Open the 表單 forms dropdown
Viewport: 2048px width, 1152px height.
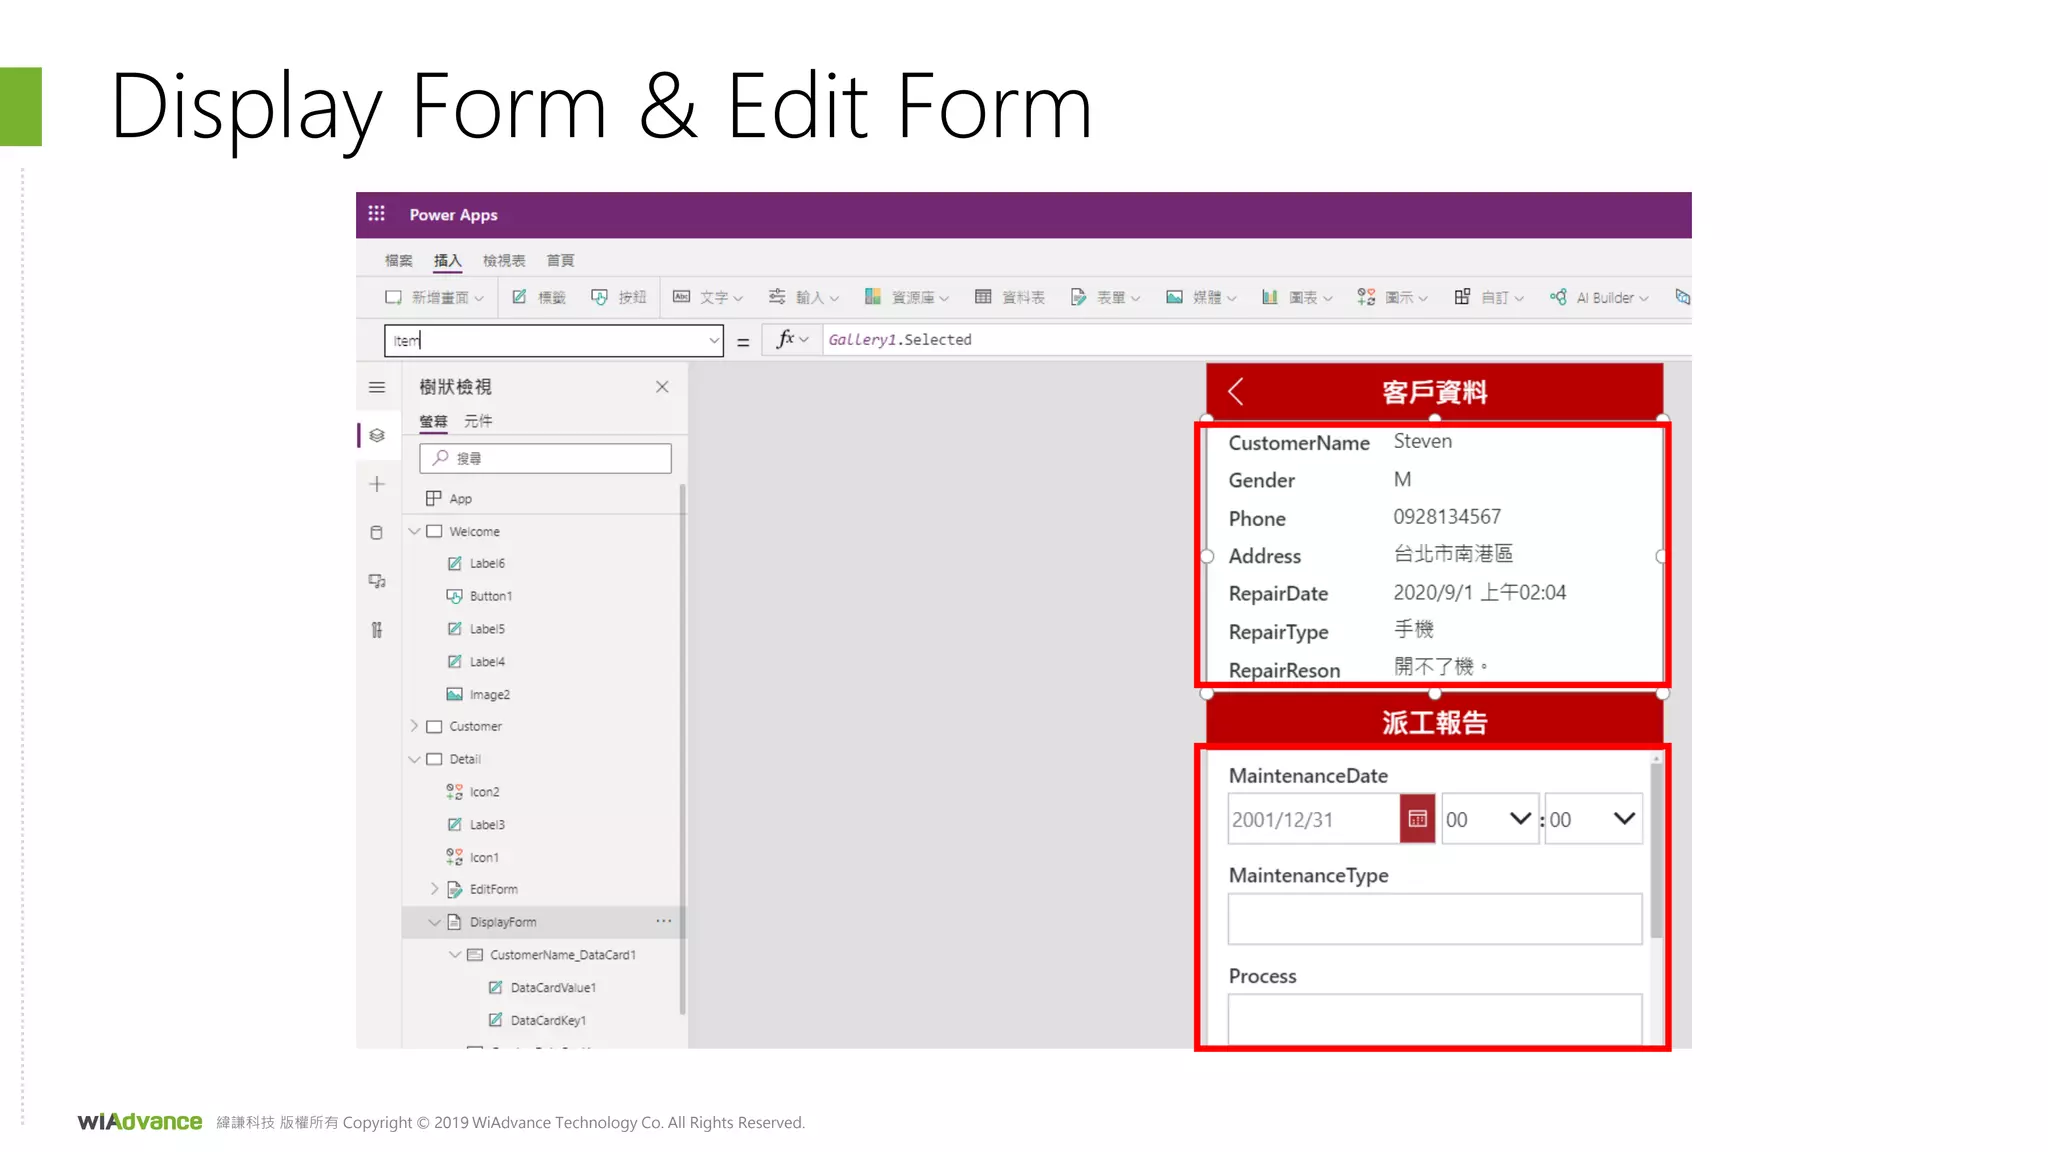[1105, 297]
